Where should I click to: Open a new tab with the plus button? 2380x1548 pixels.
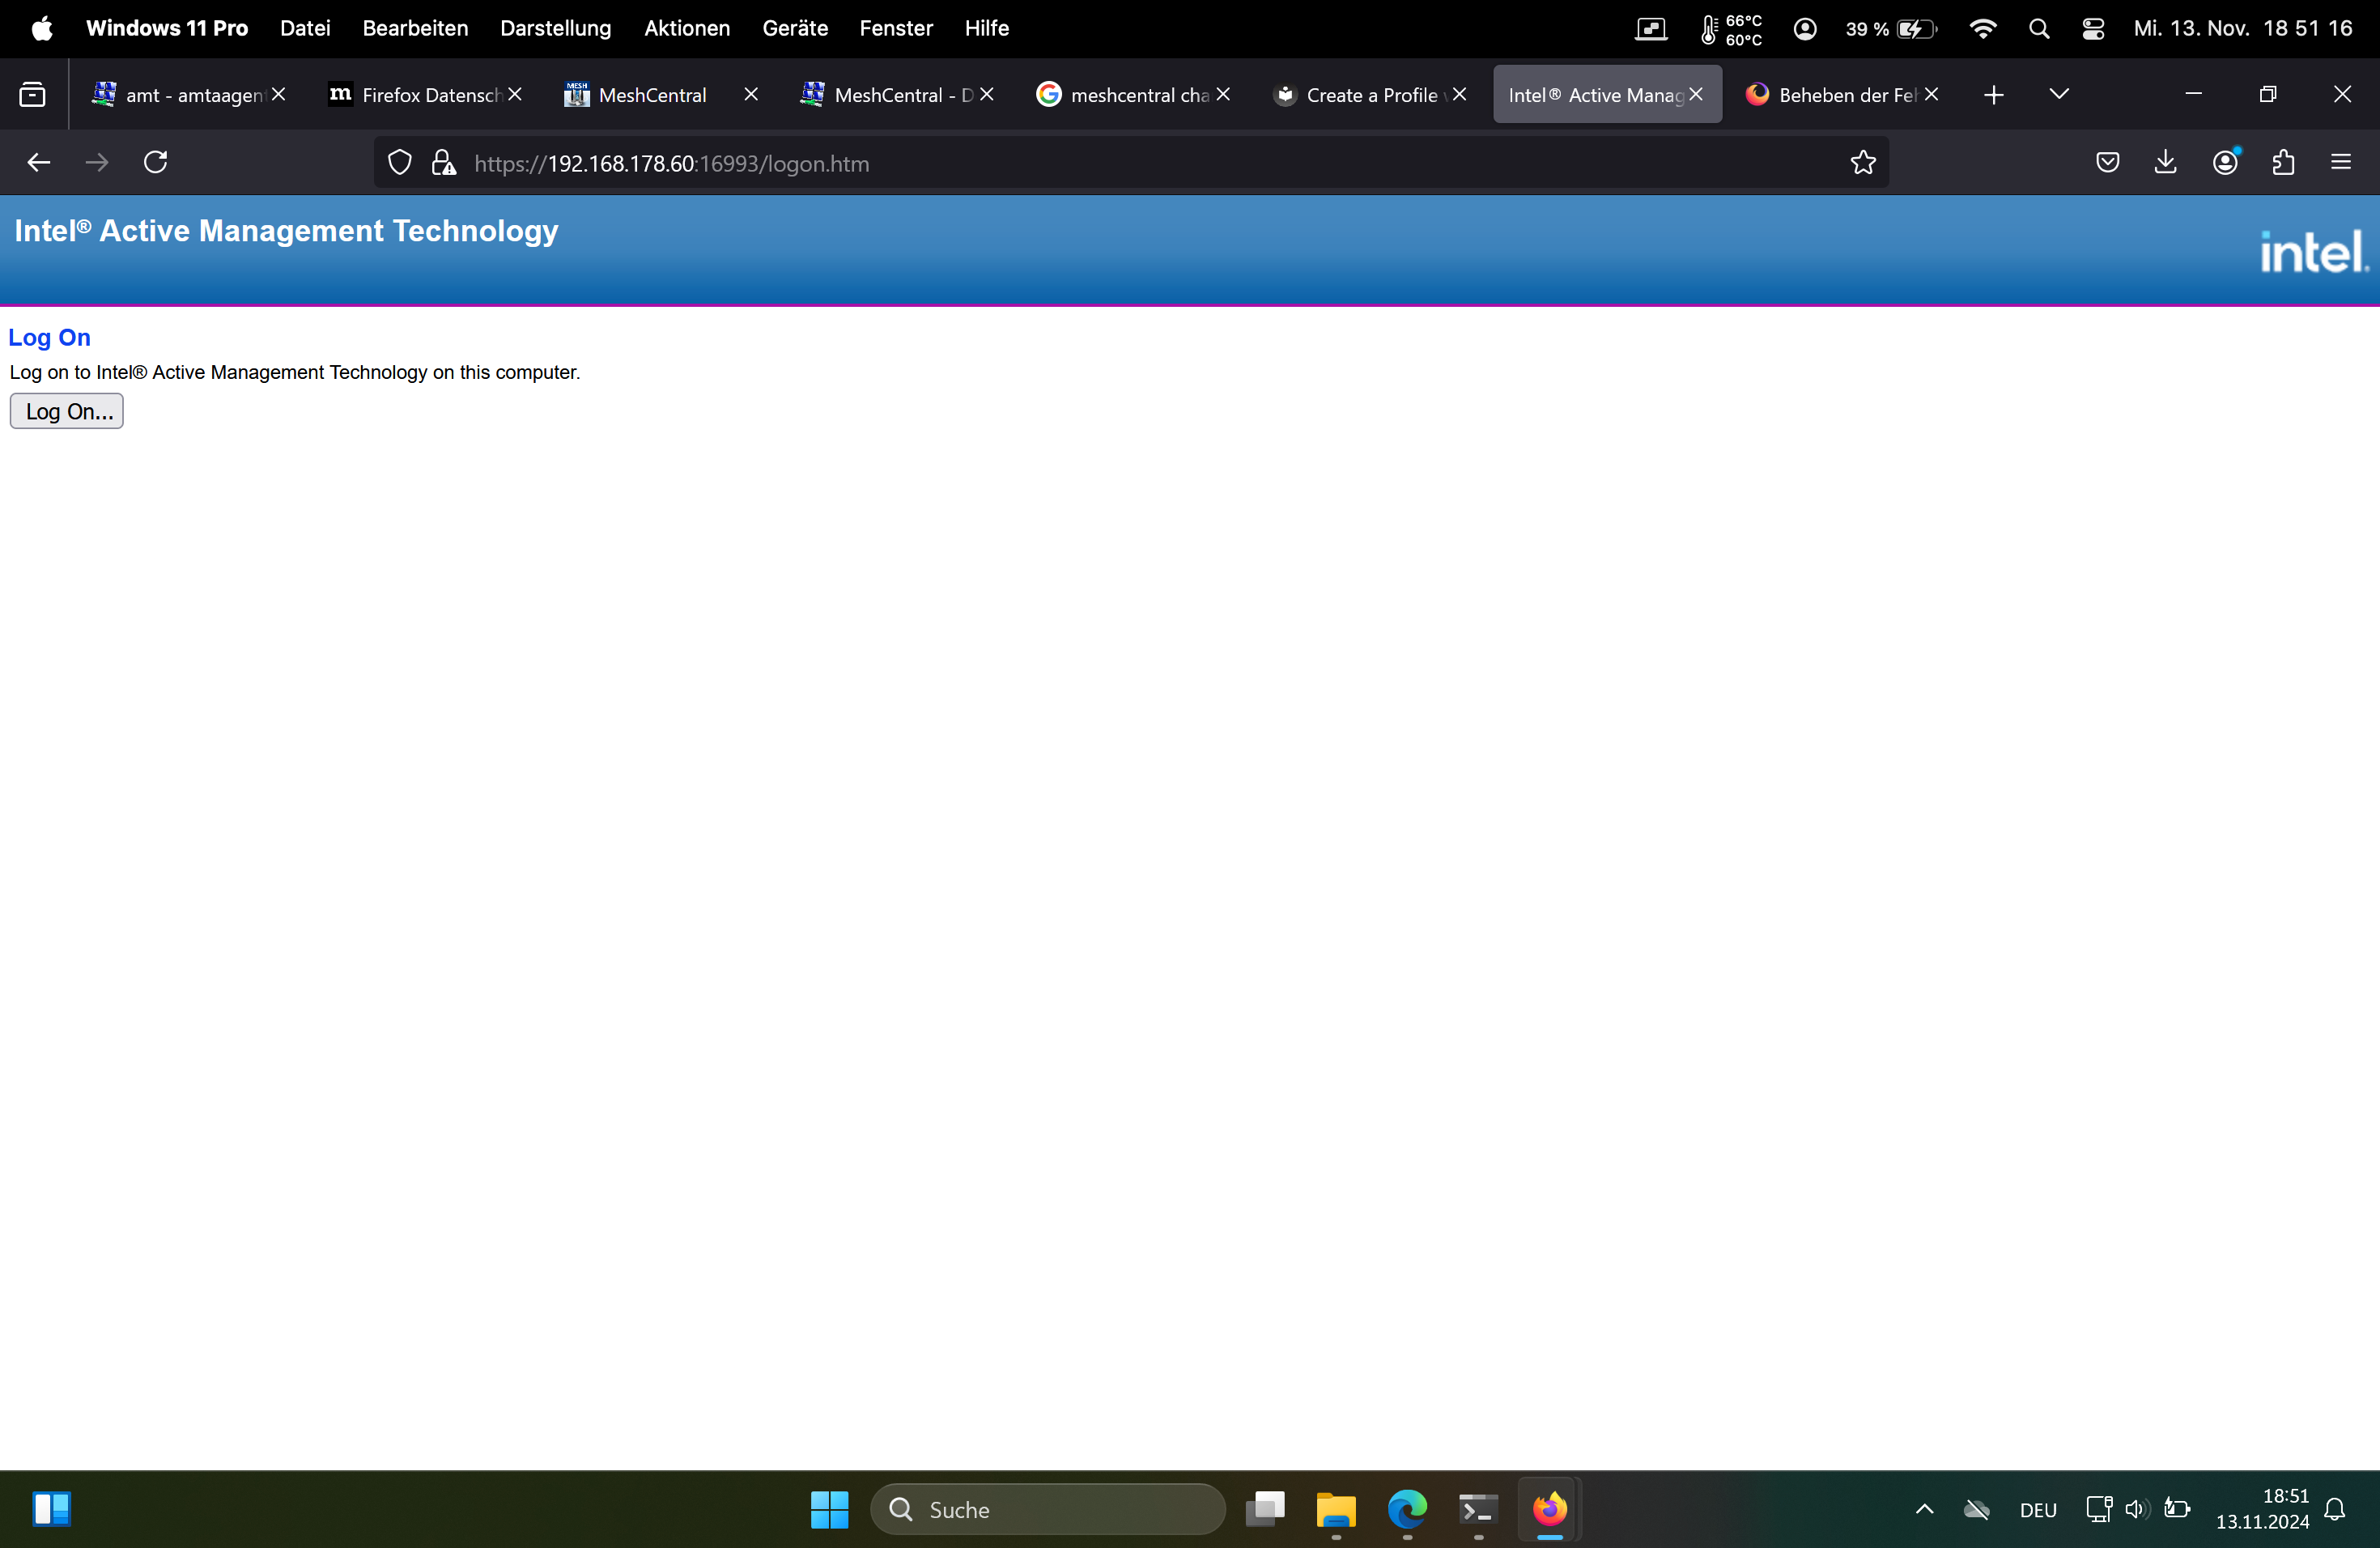(1993, 94)
